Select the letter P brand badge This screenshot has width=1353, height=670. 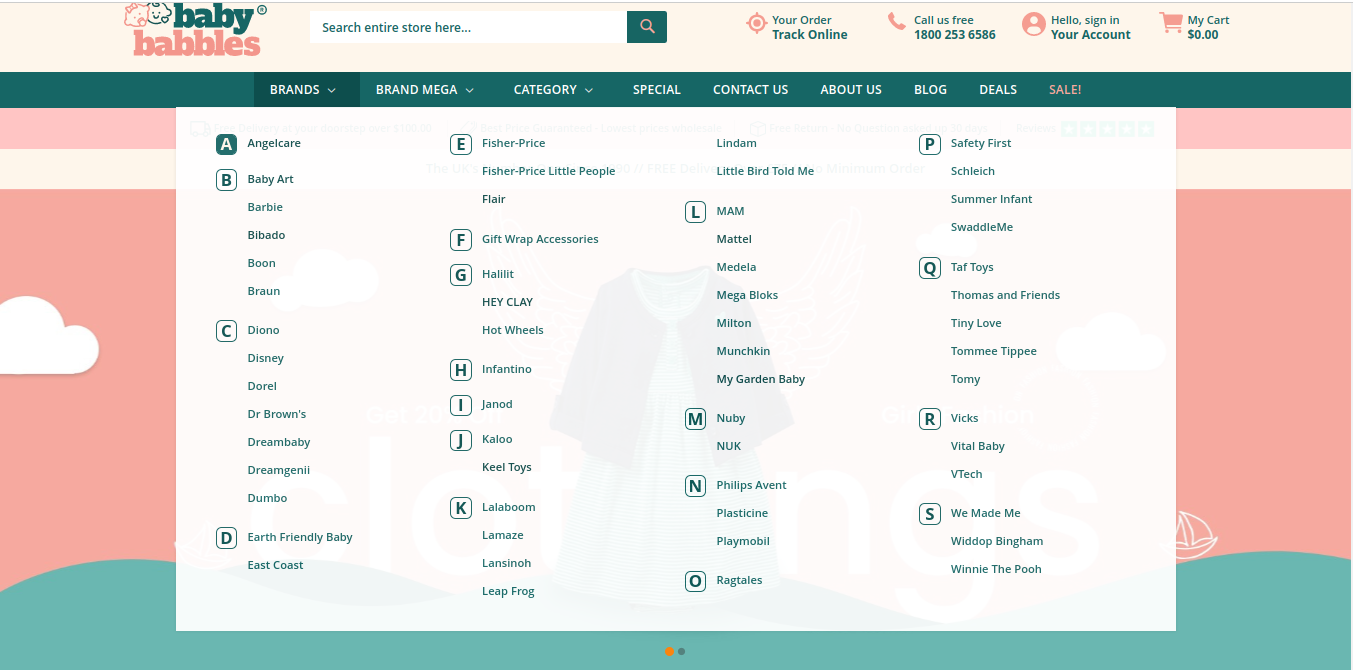pos(930,144)
